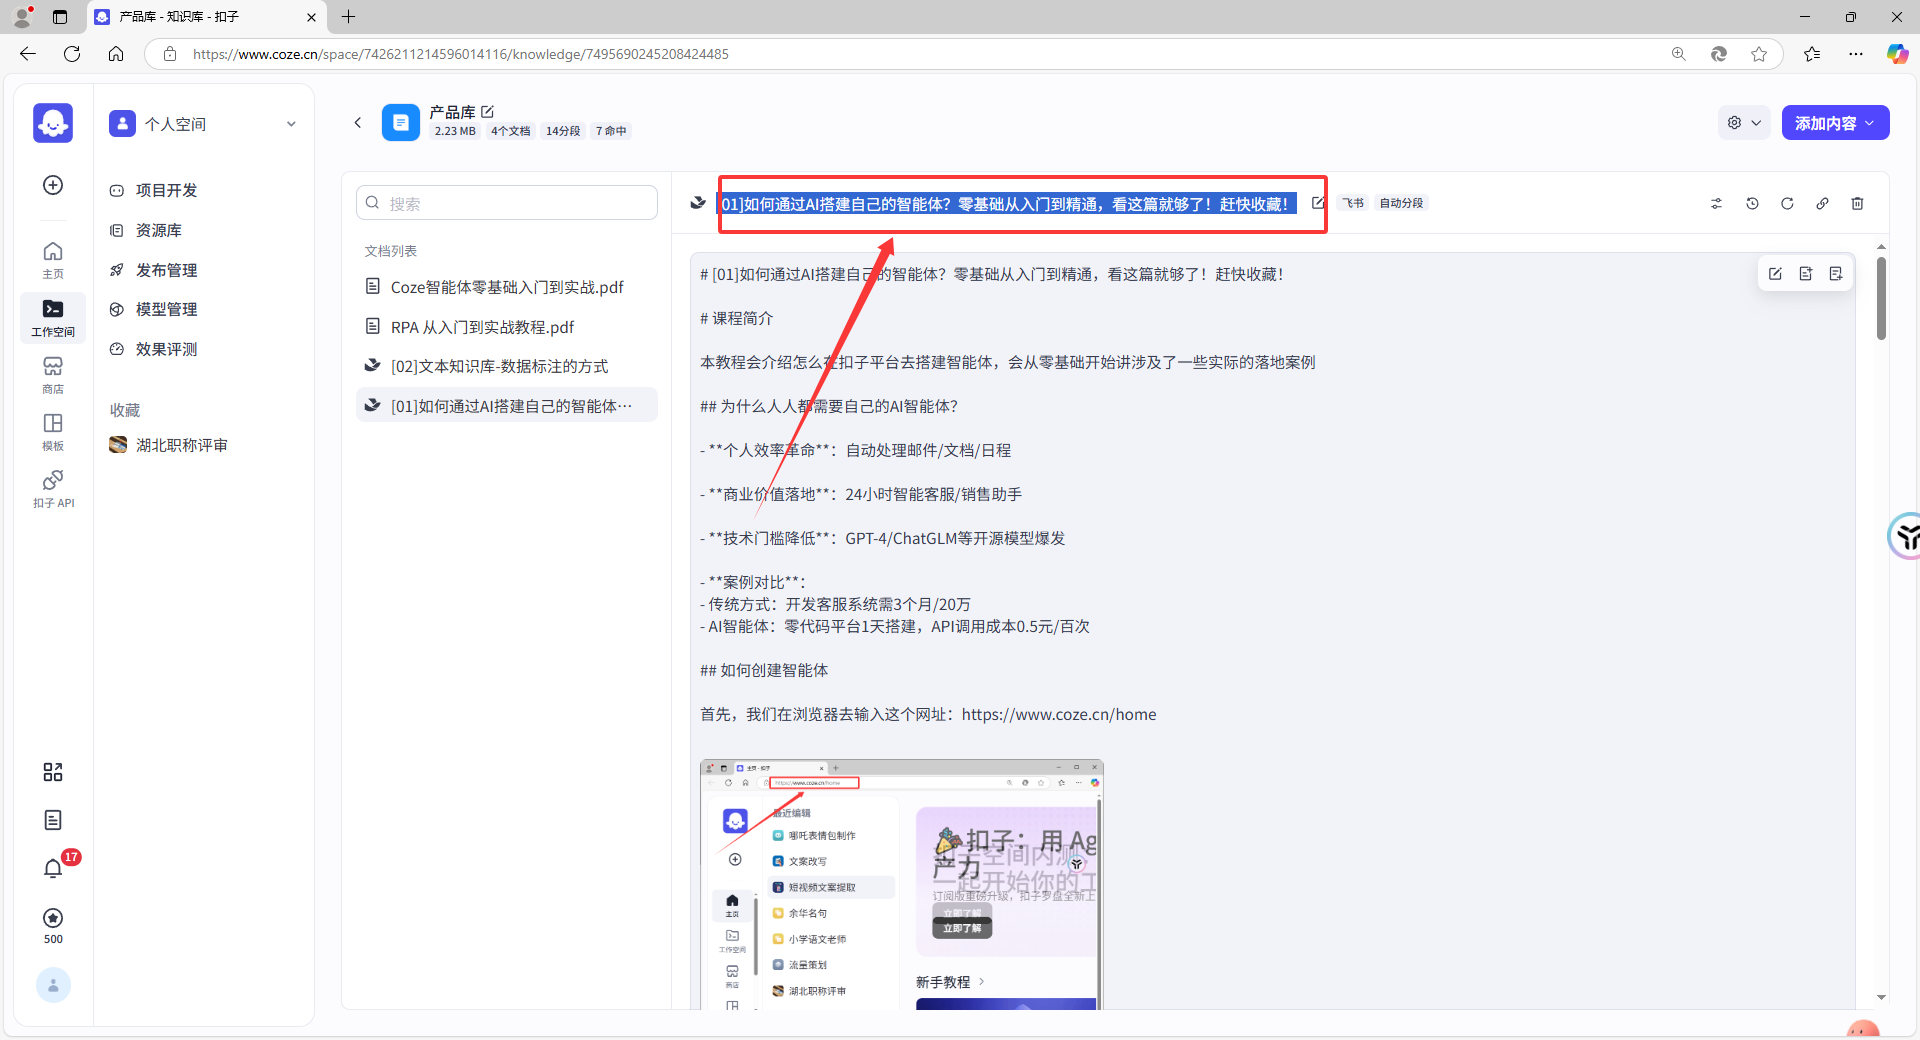Click the document content scrollbar thumb
1920x1040 pixels.
click(x=1881, y=298)
